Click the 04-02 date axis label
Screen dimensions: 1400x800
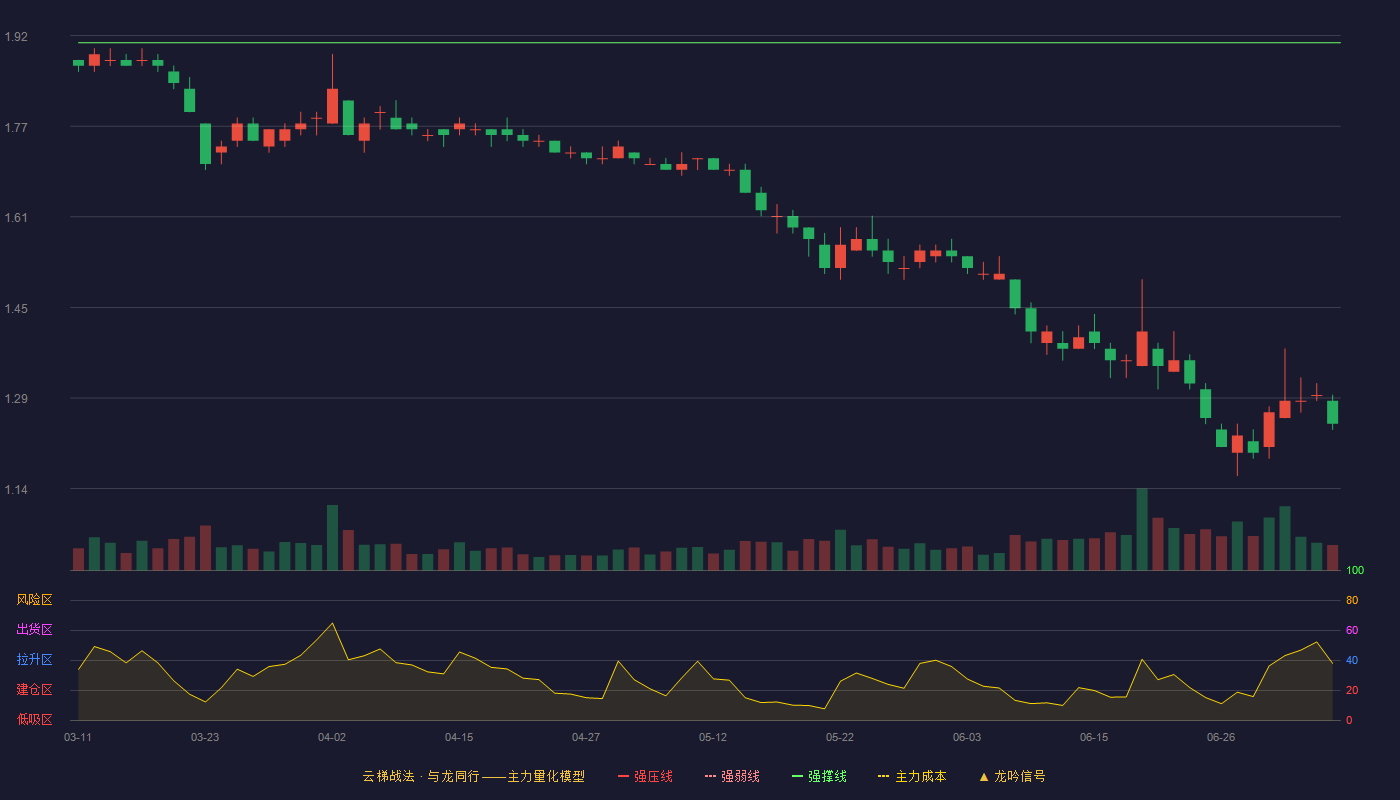click(x=332, y=737)
